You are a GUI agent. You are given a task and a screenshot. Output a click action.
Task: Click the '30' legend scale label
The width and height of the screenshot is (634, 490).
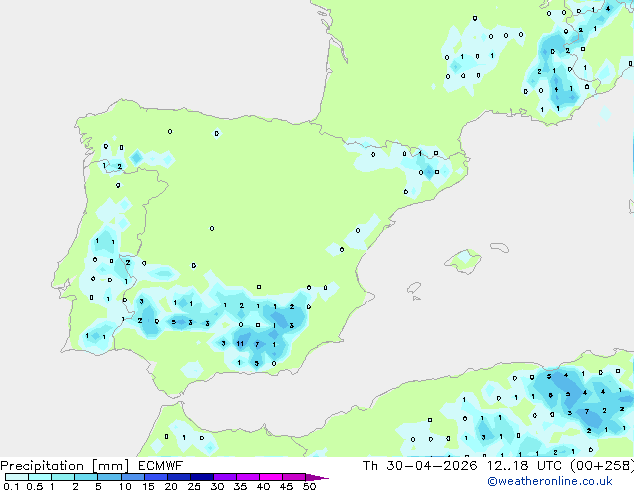(217, 486)
